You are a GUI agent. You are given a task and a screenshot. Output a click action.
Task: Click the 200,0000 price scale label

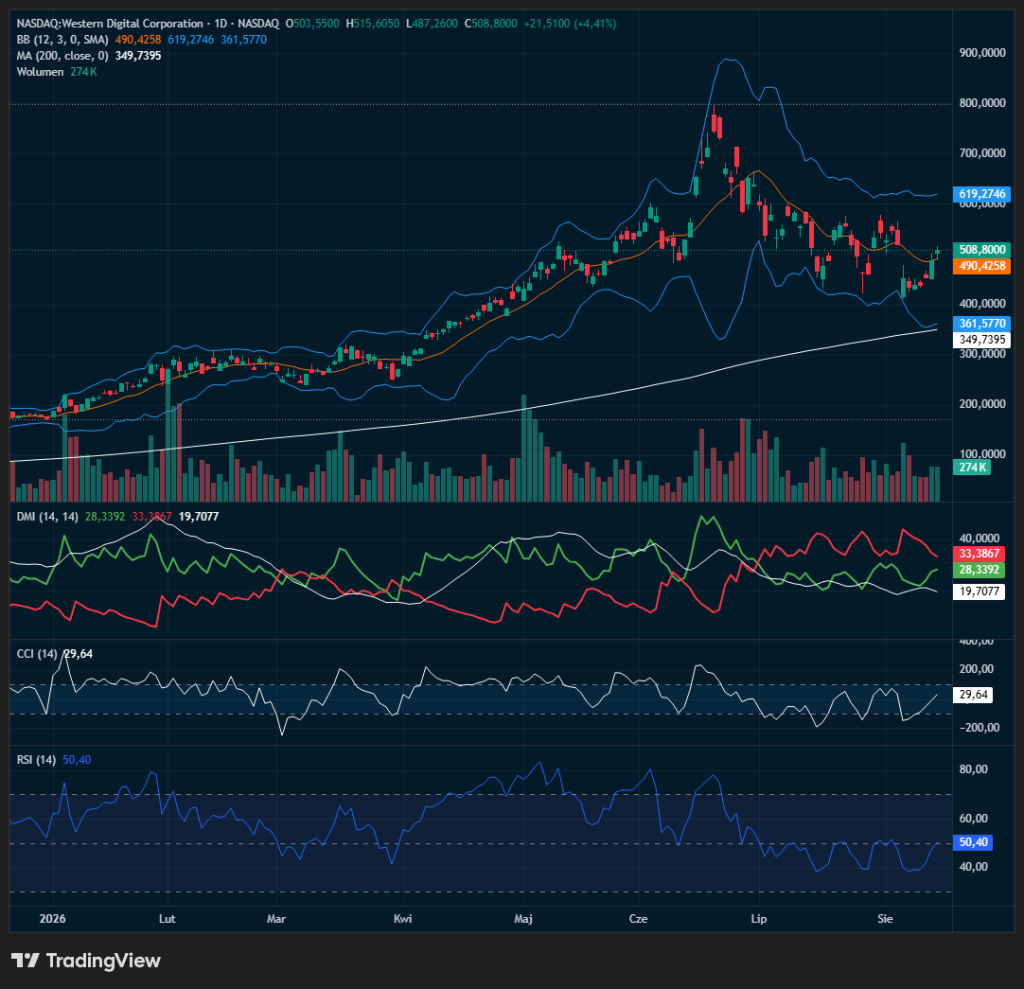[982, 404]
